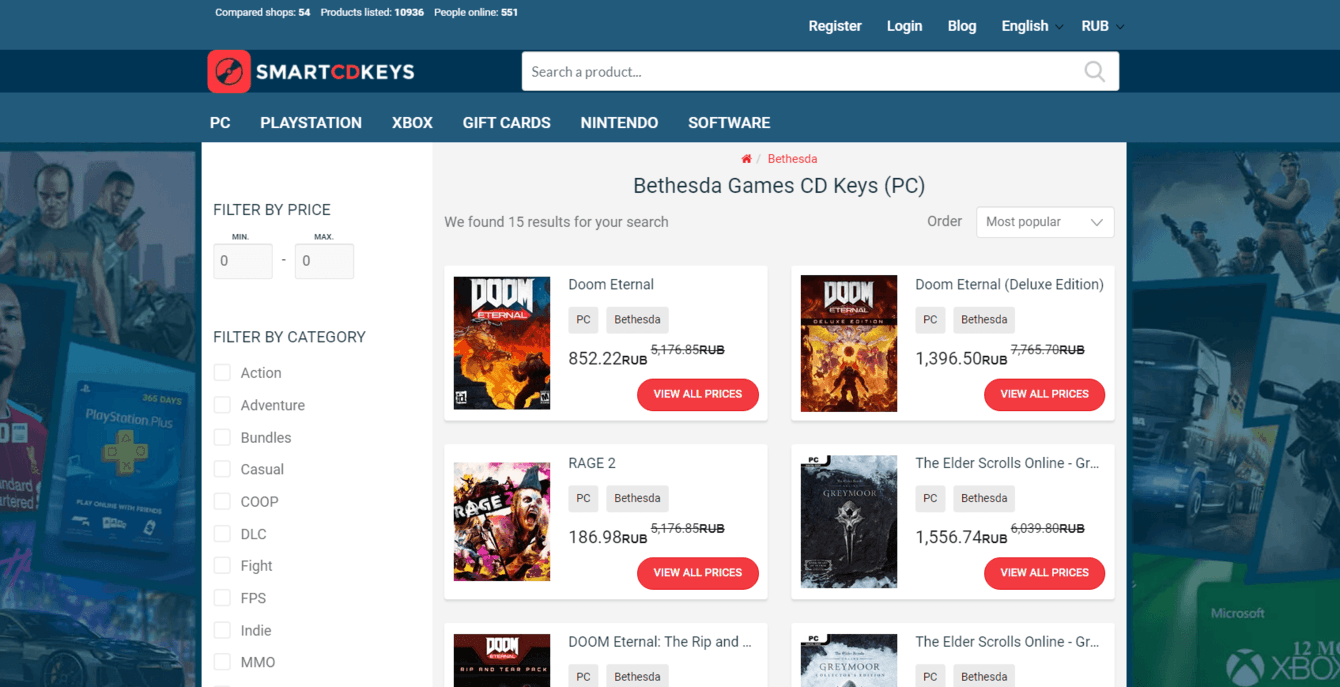Viewport: 1340px width, 687px height.
Task: Open the PLAYSTATION menu
Action: [x=311, y=123]
